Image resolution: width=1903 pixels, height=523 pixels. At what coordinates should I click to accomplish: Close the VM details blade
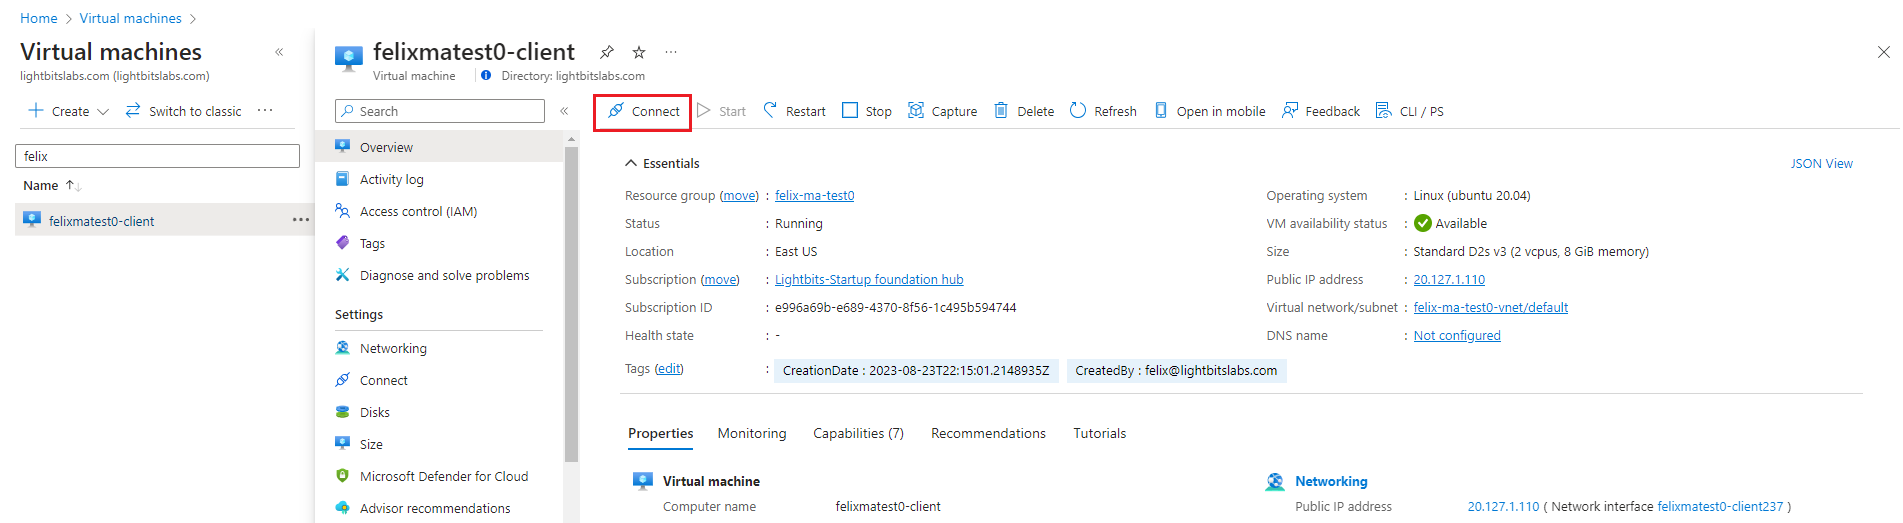pos(1883,52)
